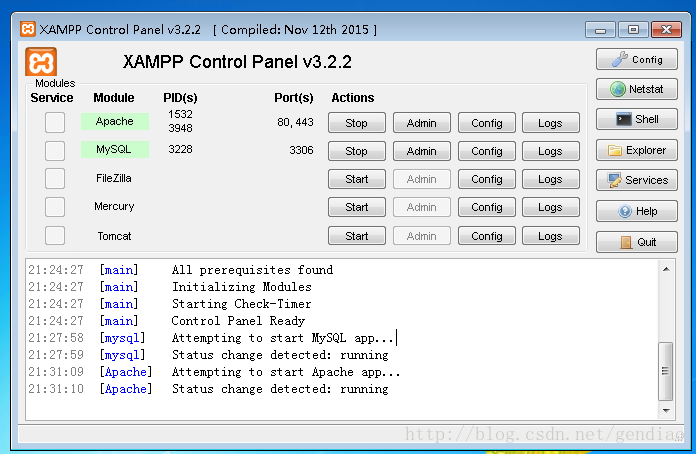Image resolution: width=696 pixels, height=454 pixels.
Task: Click log line 'Attempting to start MySQL app...'
Action: point(283,338)
